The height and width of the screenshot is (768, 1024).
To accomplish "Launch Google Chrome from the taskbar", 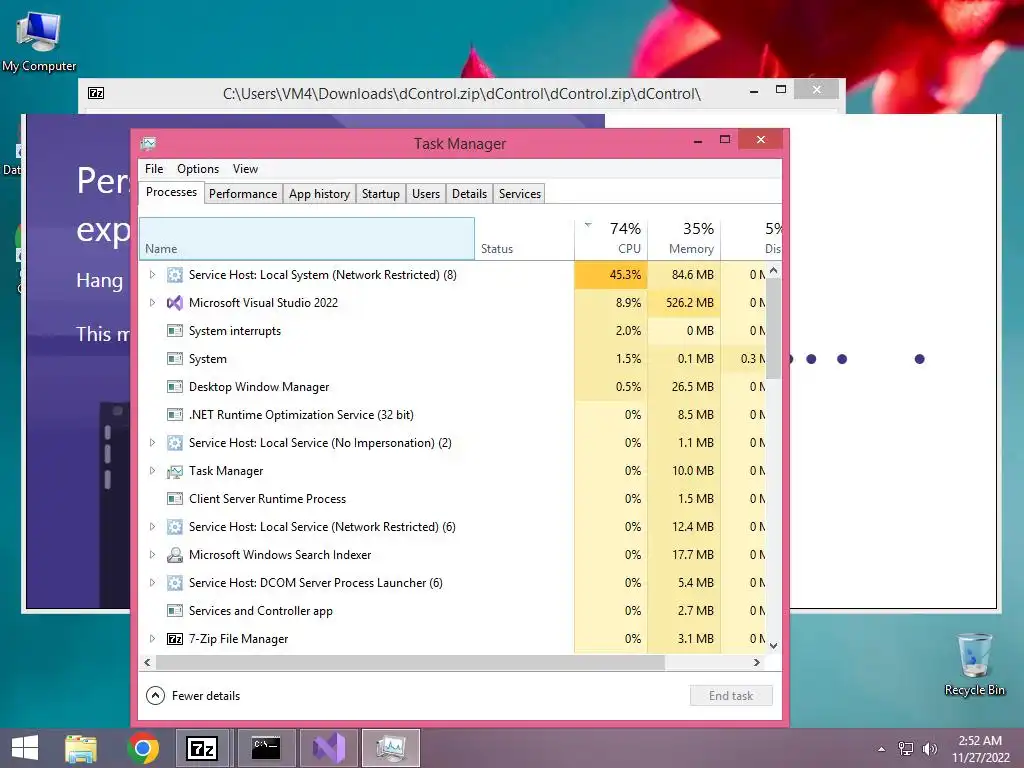I will (143, 748).
